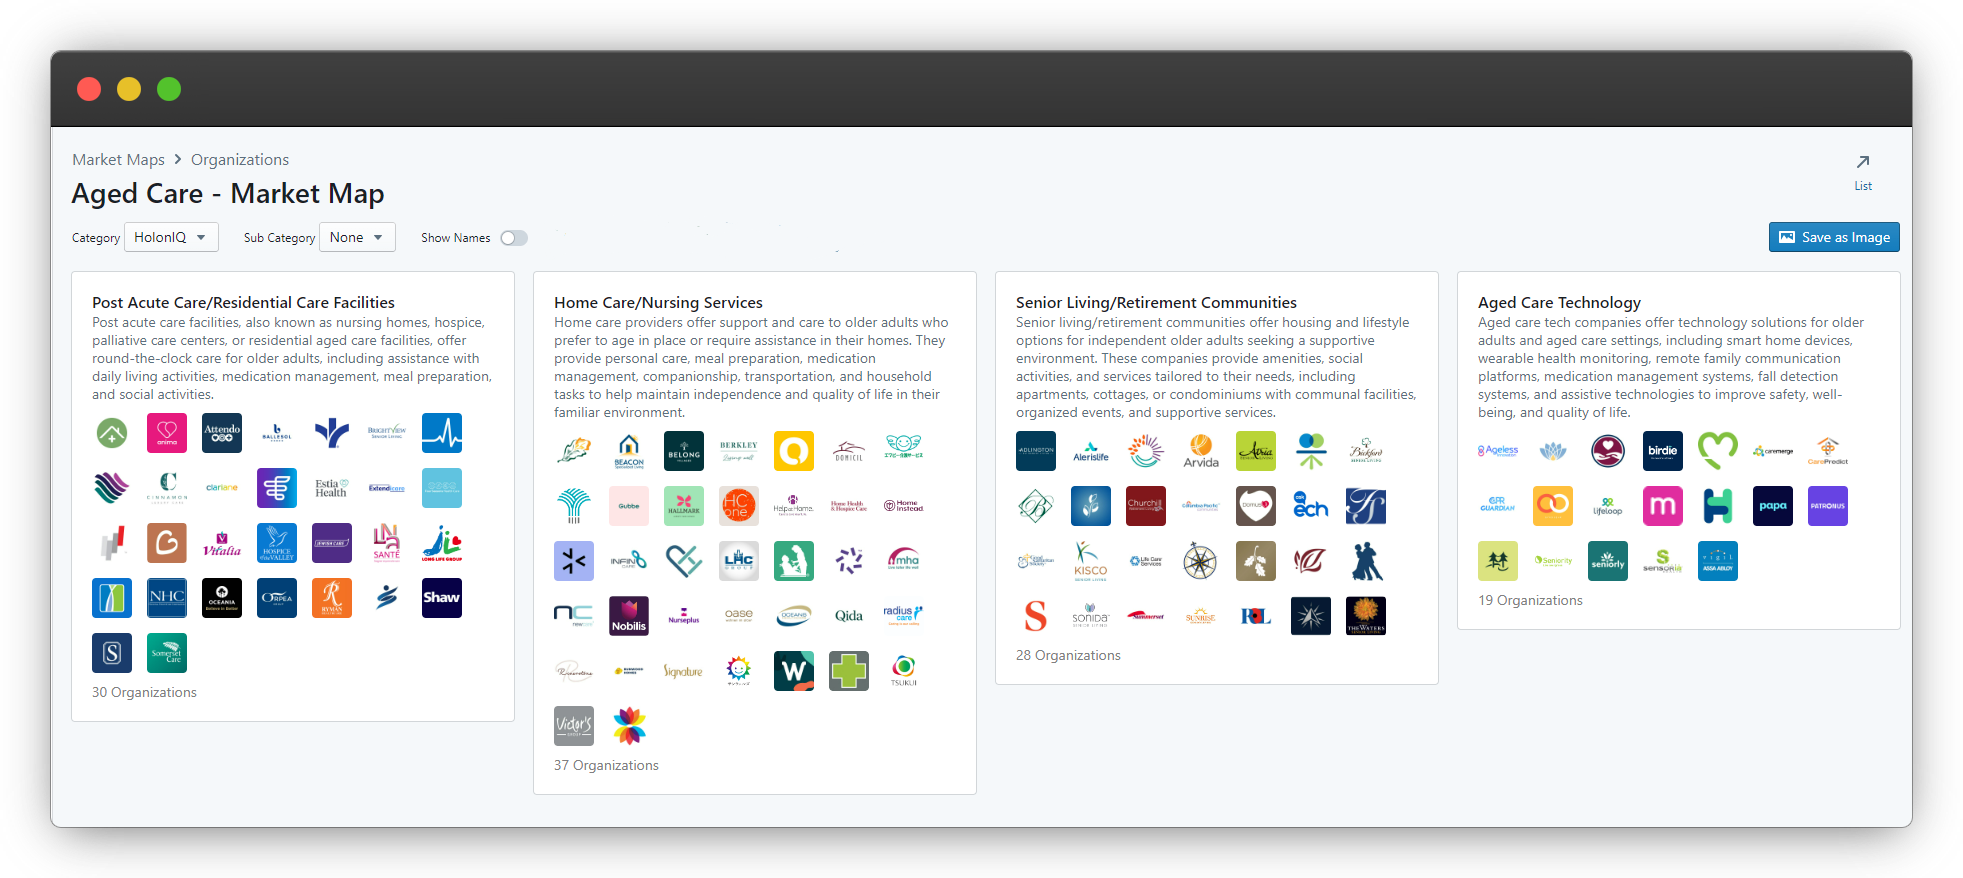Click the purple Nobilis logo
Viewport: 1963px width, 878px height.
(x=629, y=616)
